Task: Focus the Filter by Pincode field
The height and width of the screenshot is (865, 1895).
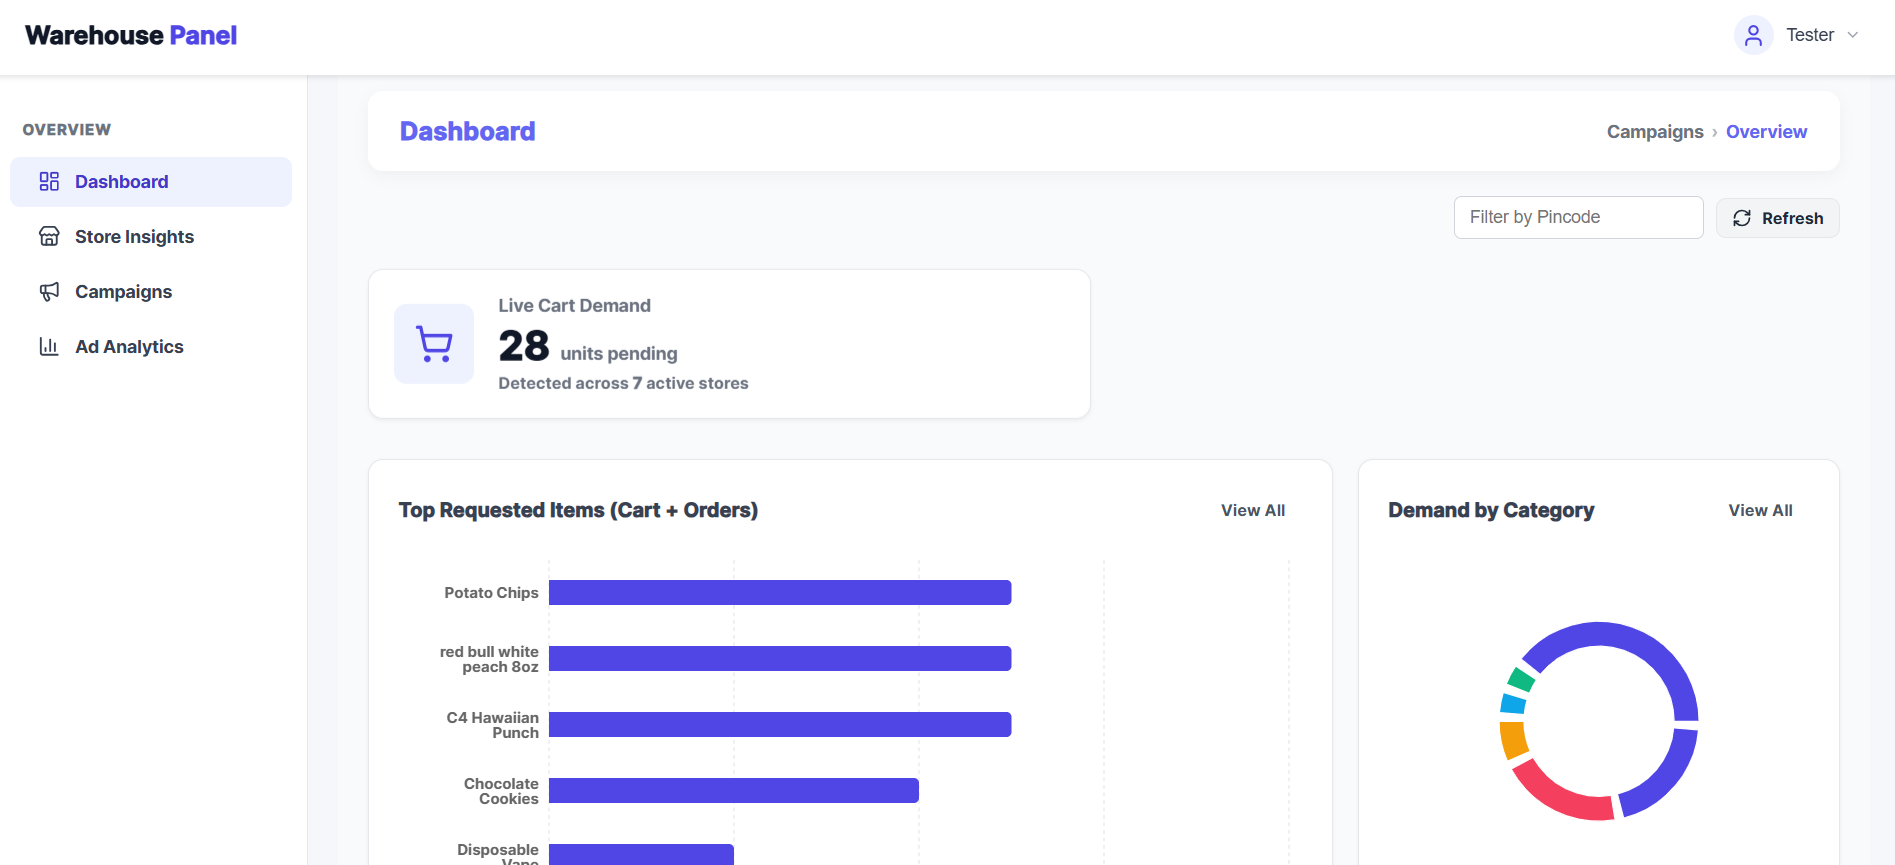Action: click(x=1578, y=218)
